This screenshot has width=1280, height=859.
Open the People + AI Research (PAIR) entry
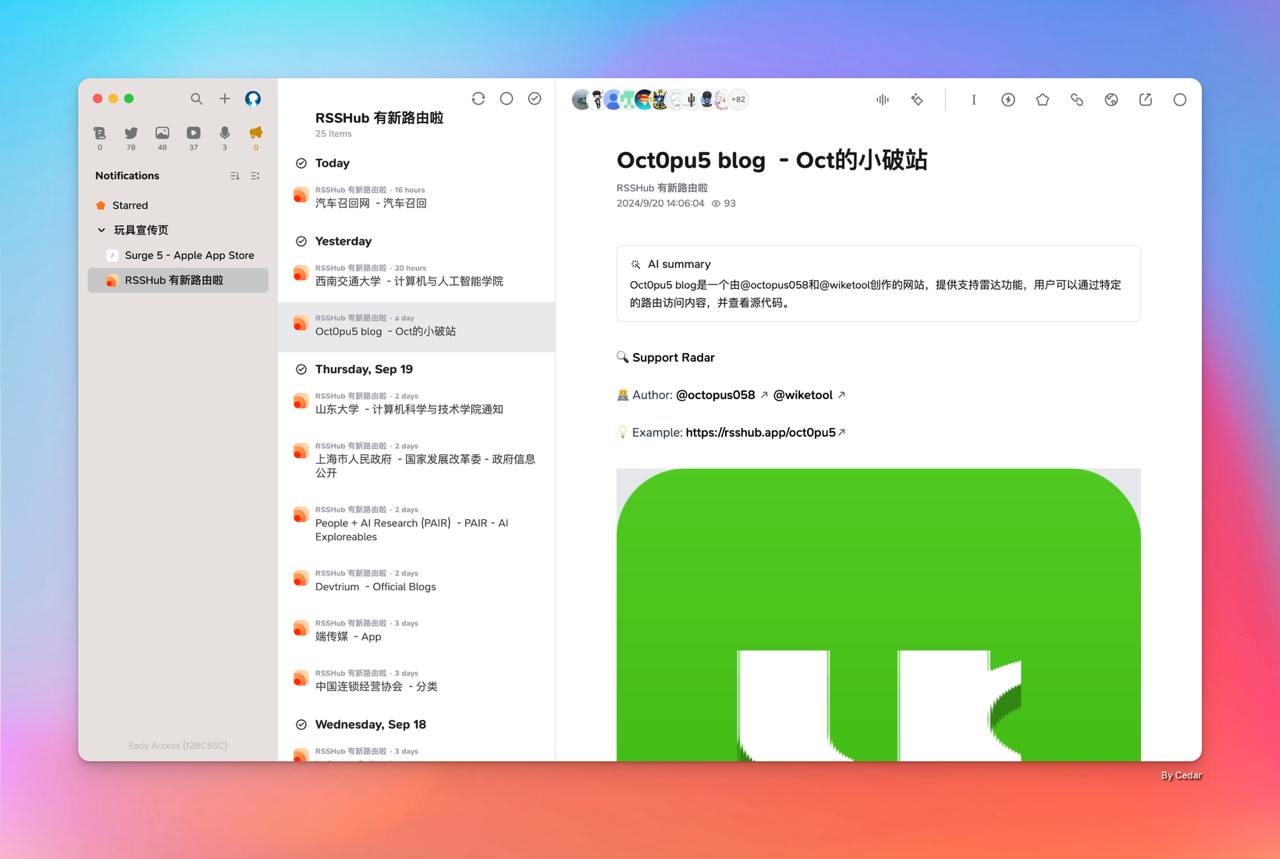pos(416,524)
